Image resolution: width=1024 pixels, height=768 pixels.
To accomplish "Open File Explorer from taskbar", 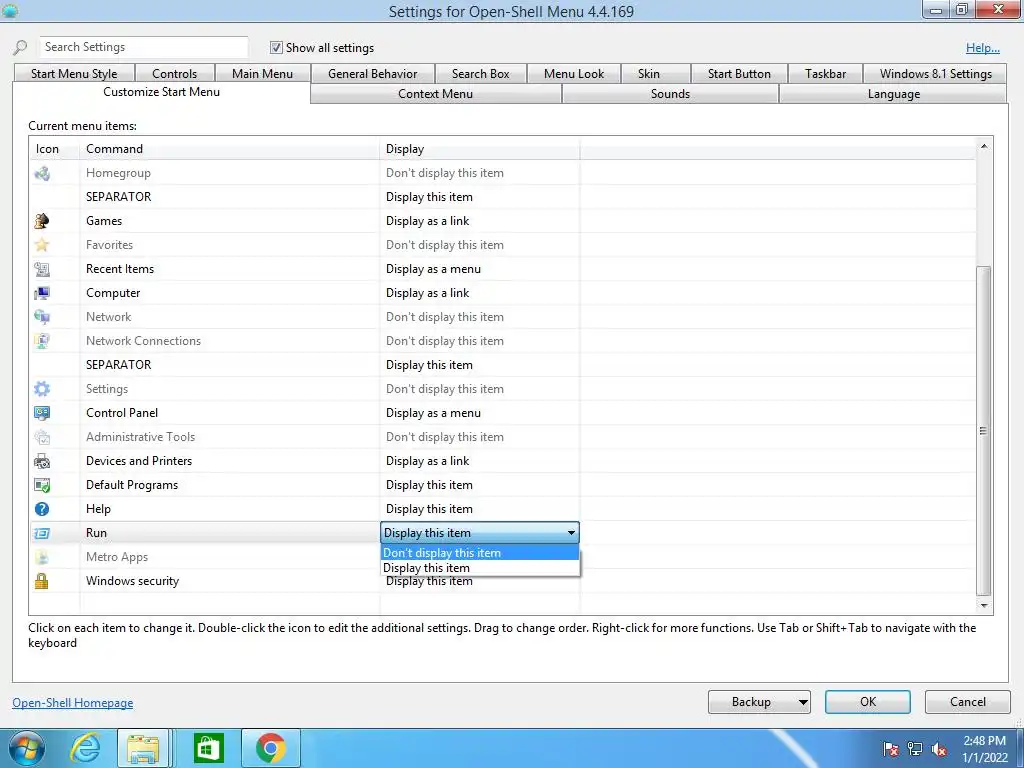I will tap(143, 748).
